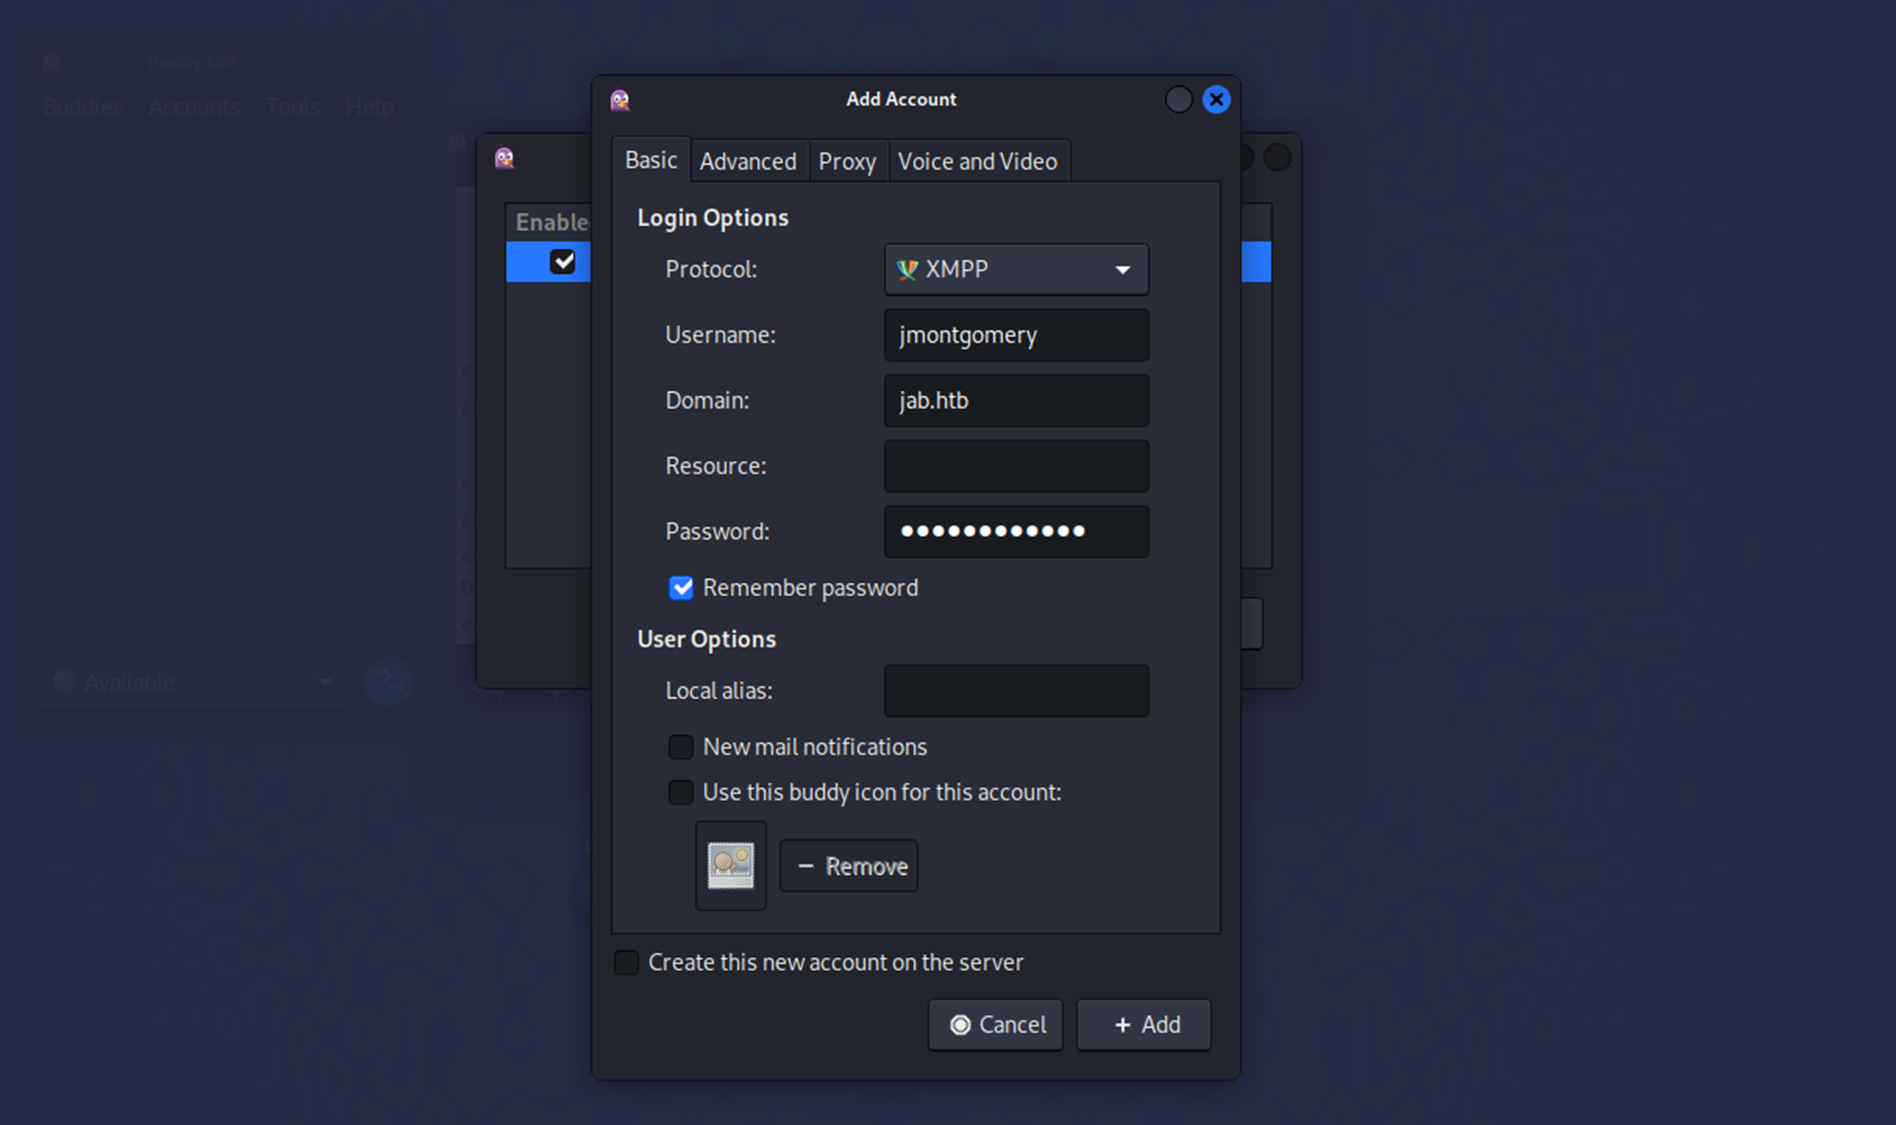Click the Password field
The width and height of the screenshot is (1896, 1125).
click(x=1016, y=531)
